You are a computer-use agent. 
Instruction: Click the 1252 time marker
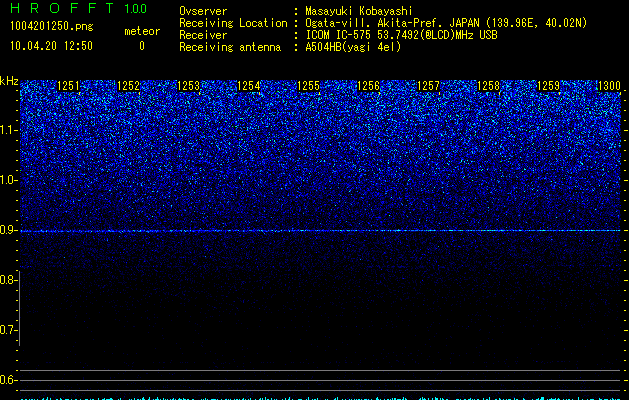point(128,86)
